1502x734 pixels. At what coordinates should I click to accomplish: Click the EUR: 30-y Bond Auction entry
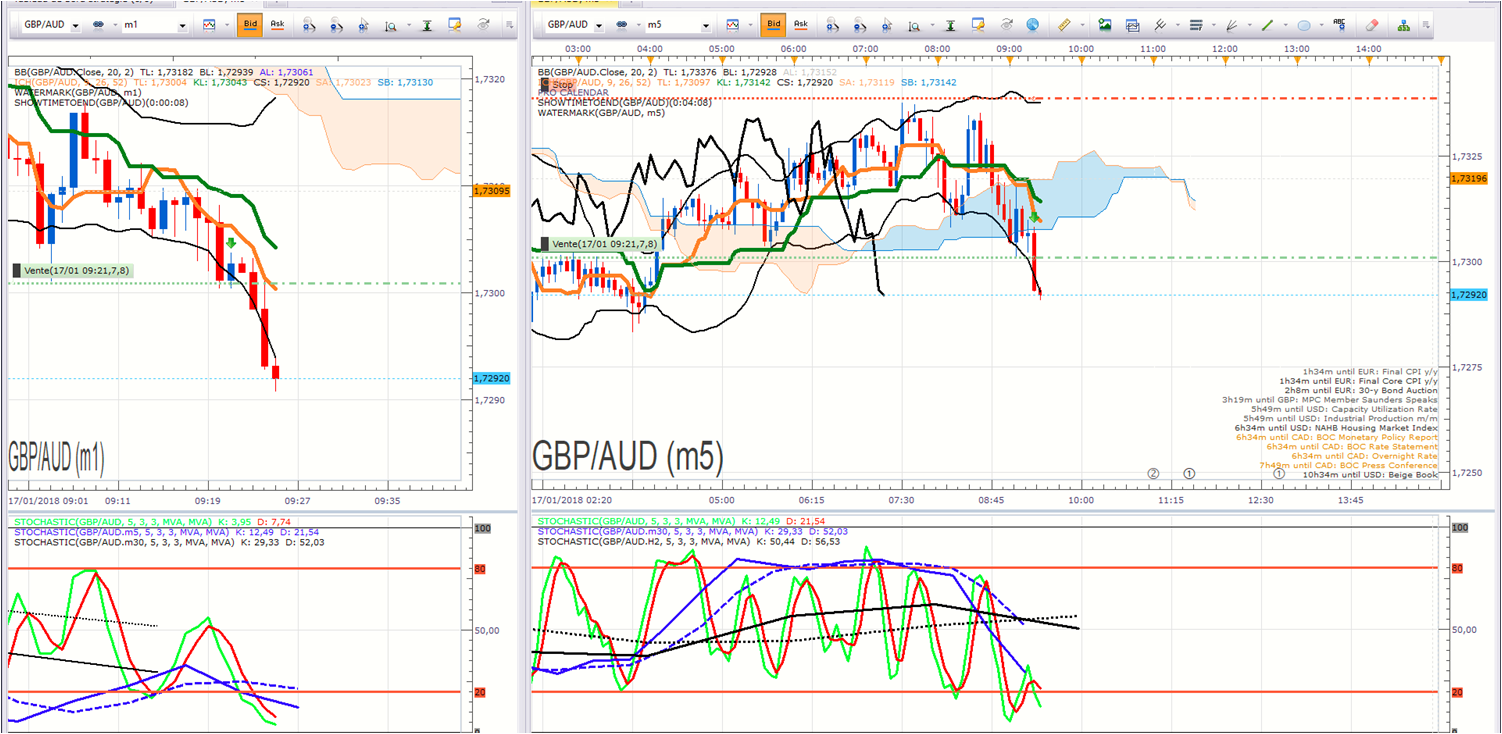(1359, 391)
